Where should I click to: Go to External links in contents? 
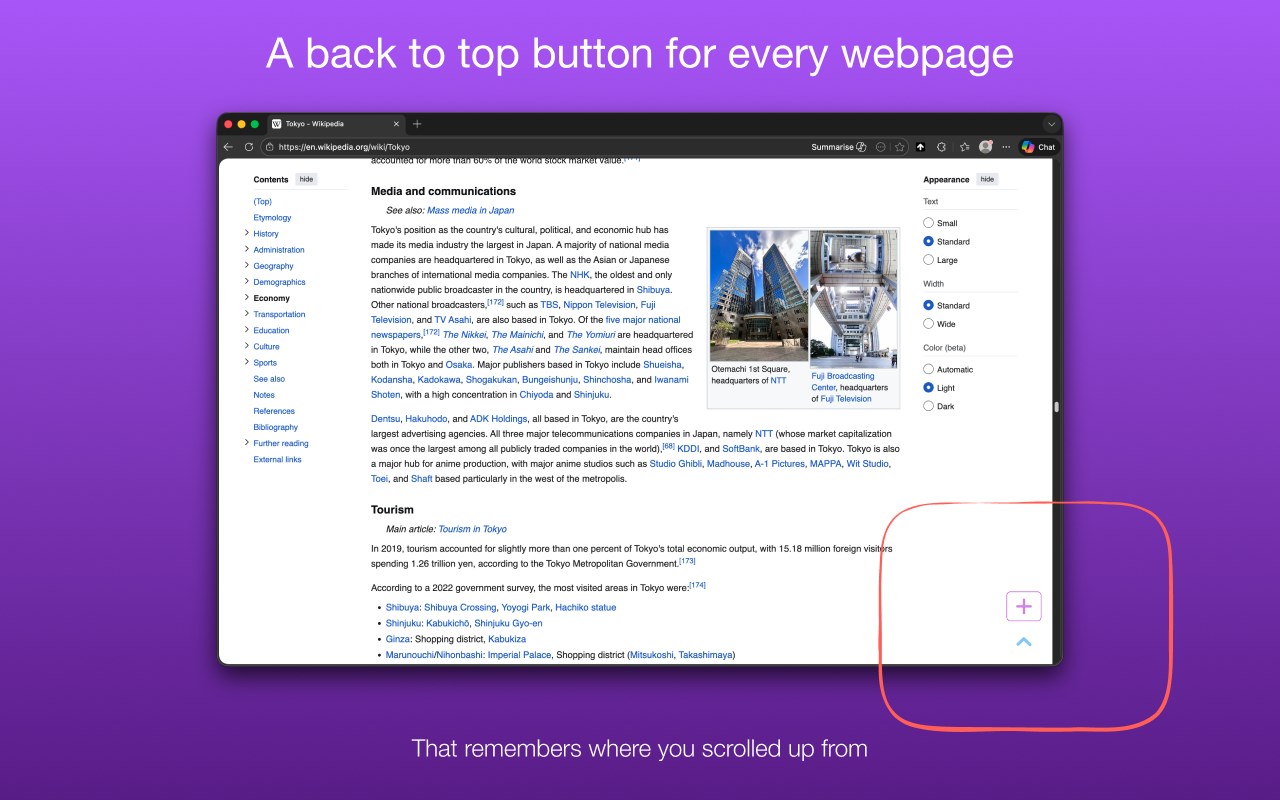tap(277, 459)
